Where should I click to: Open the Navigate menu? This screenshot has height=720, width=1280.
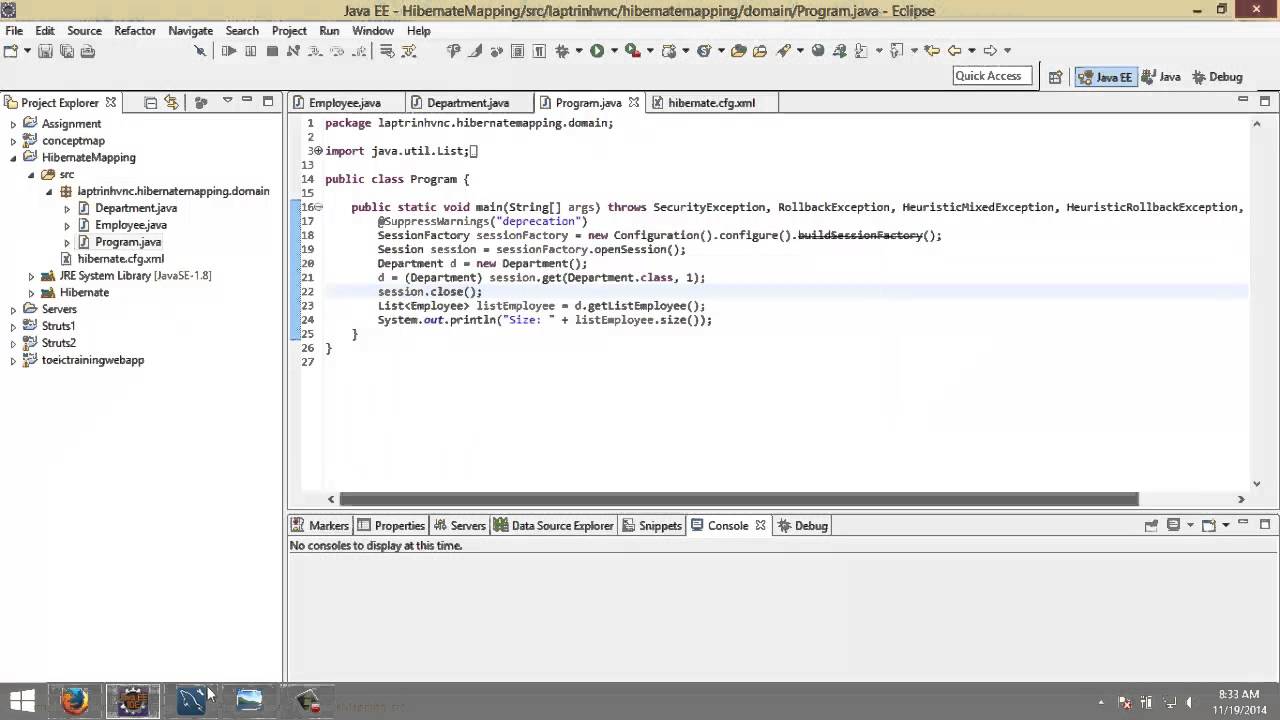190,31
